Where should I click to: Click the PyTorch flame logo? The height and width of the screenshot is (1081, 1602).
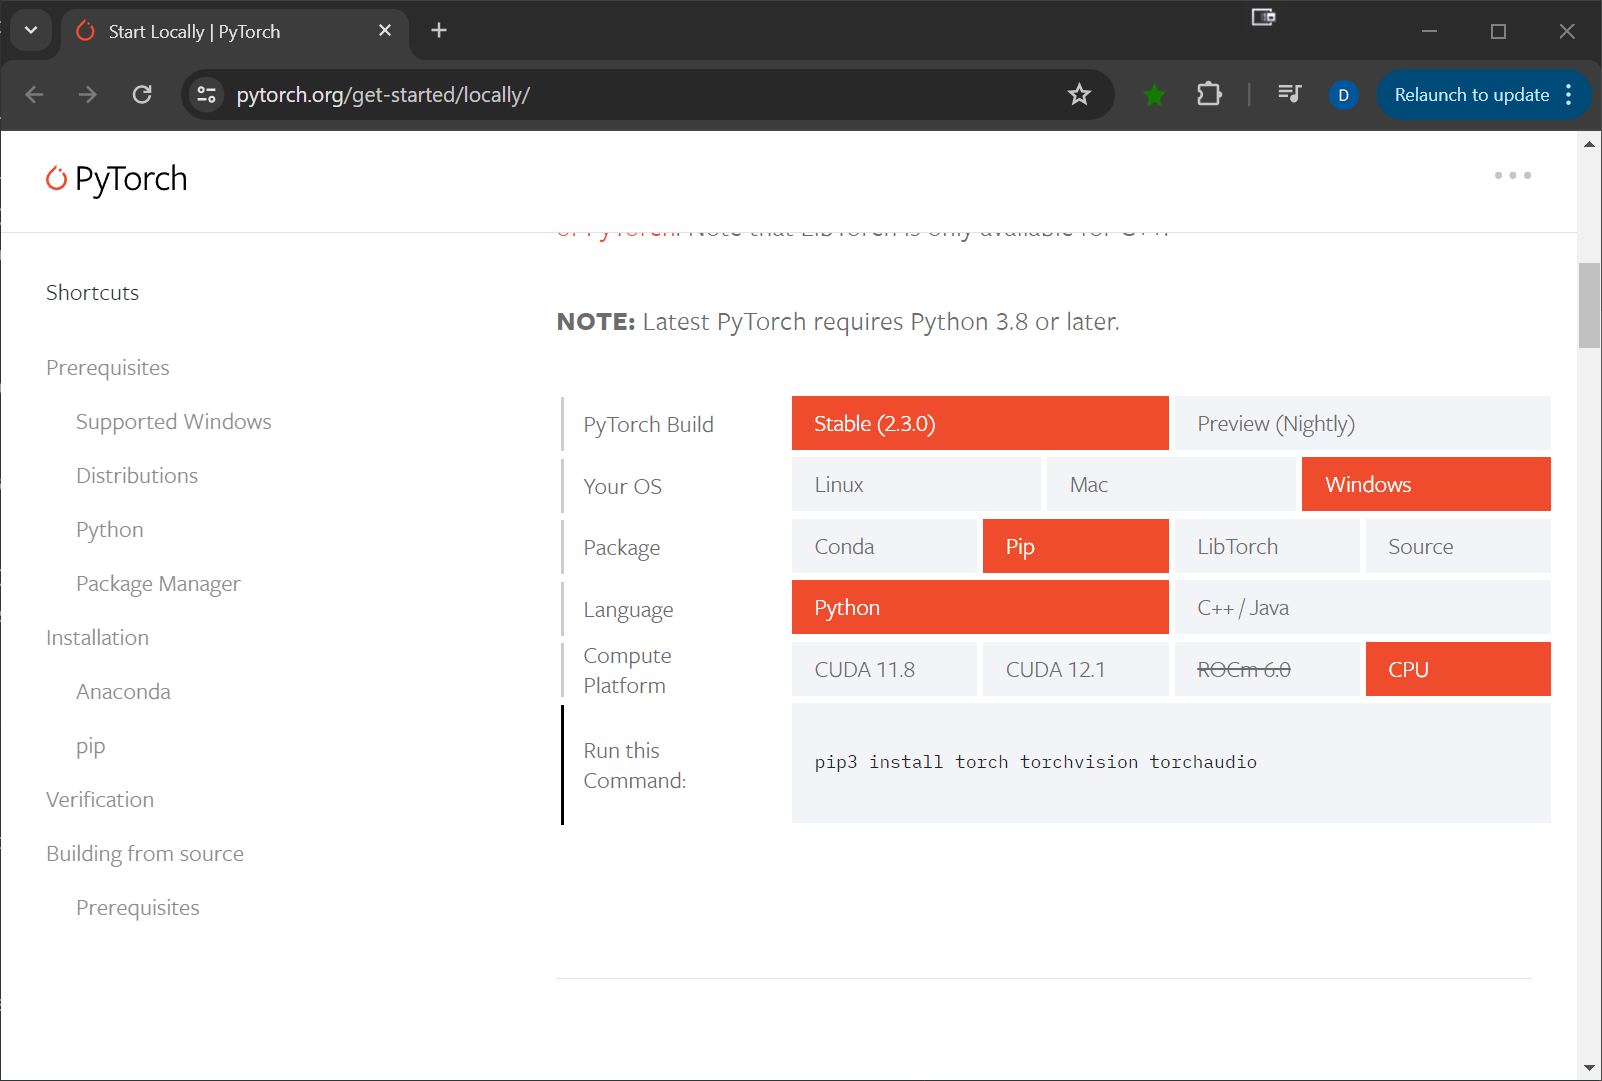click(x=57, y=178)
